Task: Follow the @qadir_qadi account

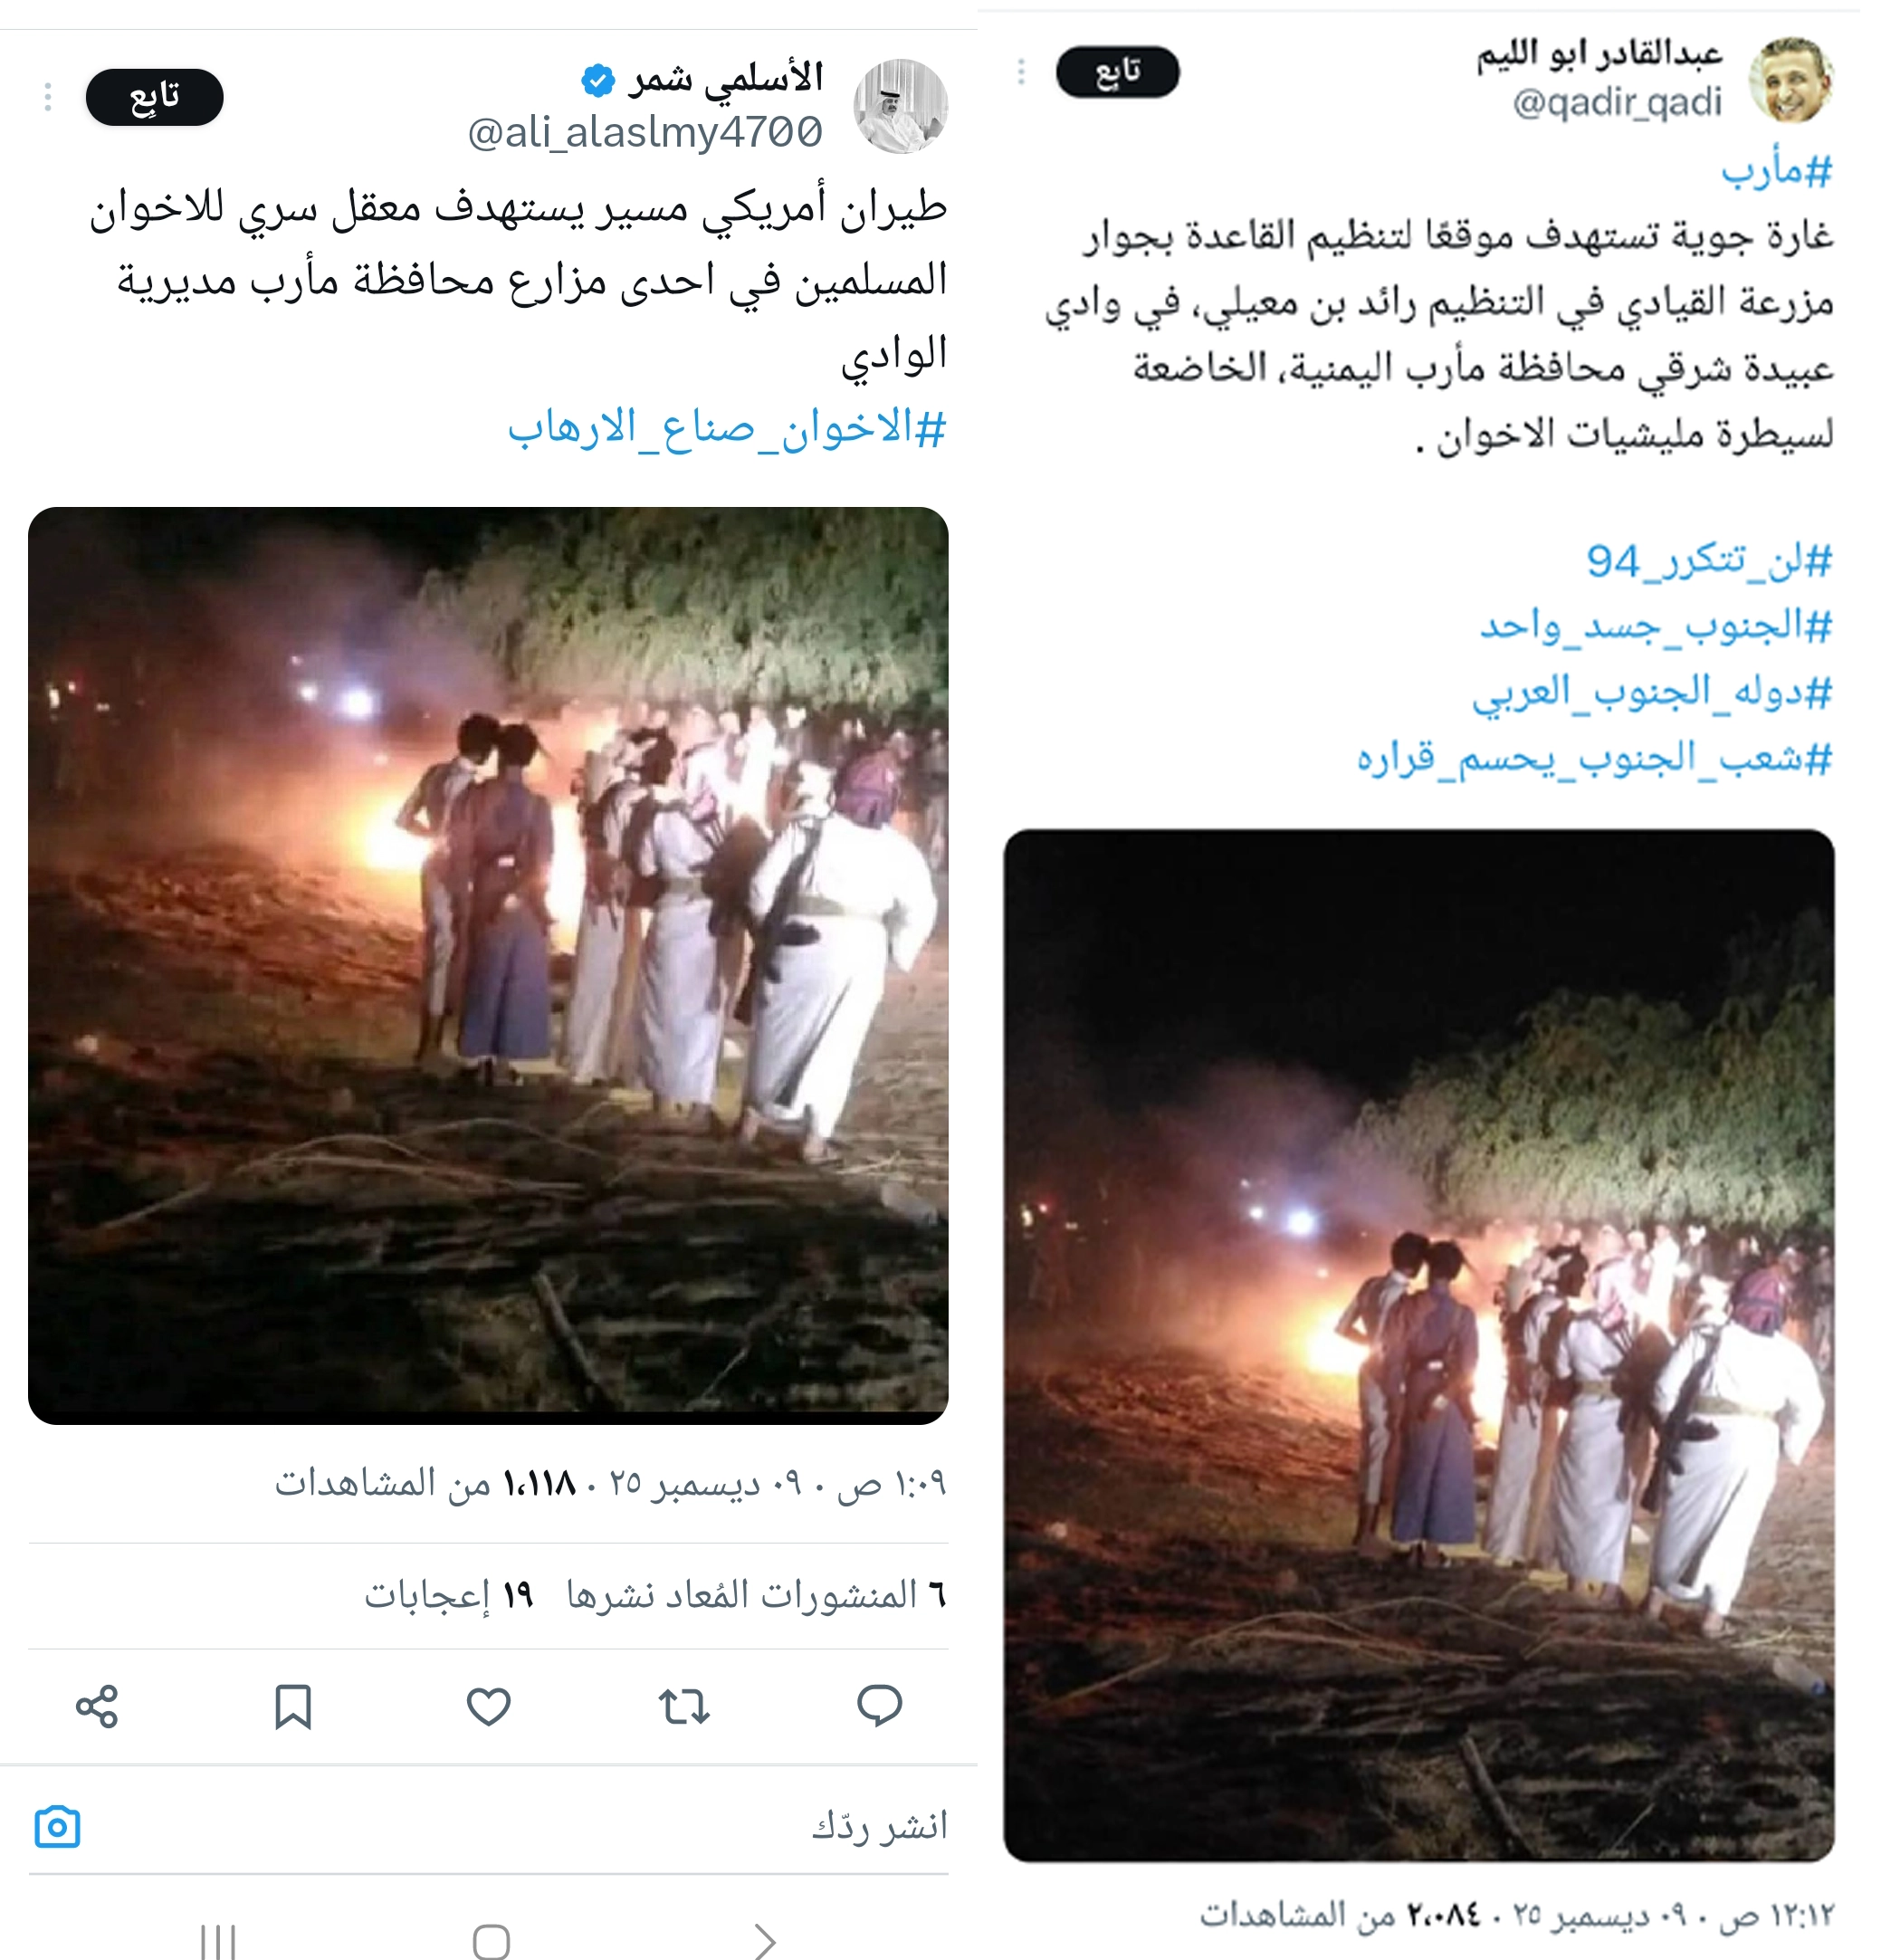Action: click(x=1117, y=72)
